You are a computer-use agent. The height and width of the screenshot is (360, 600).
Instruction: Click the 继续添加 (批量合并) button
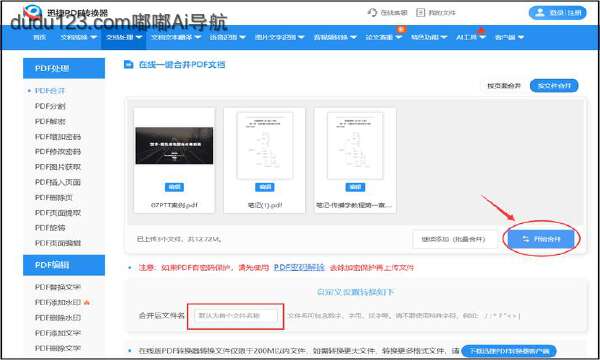454,239
